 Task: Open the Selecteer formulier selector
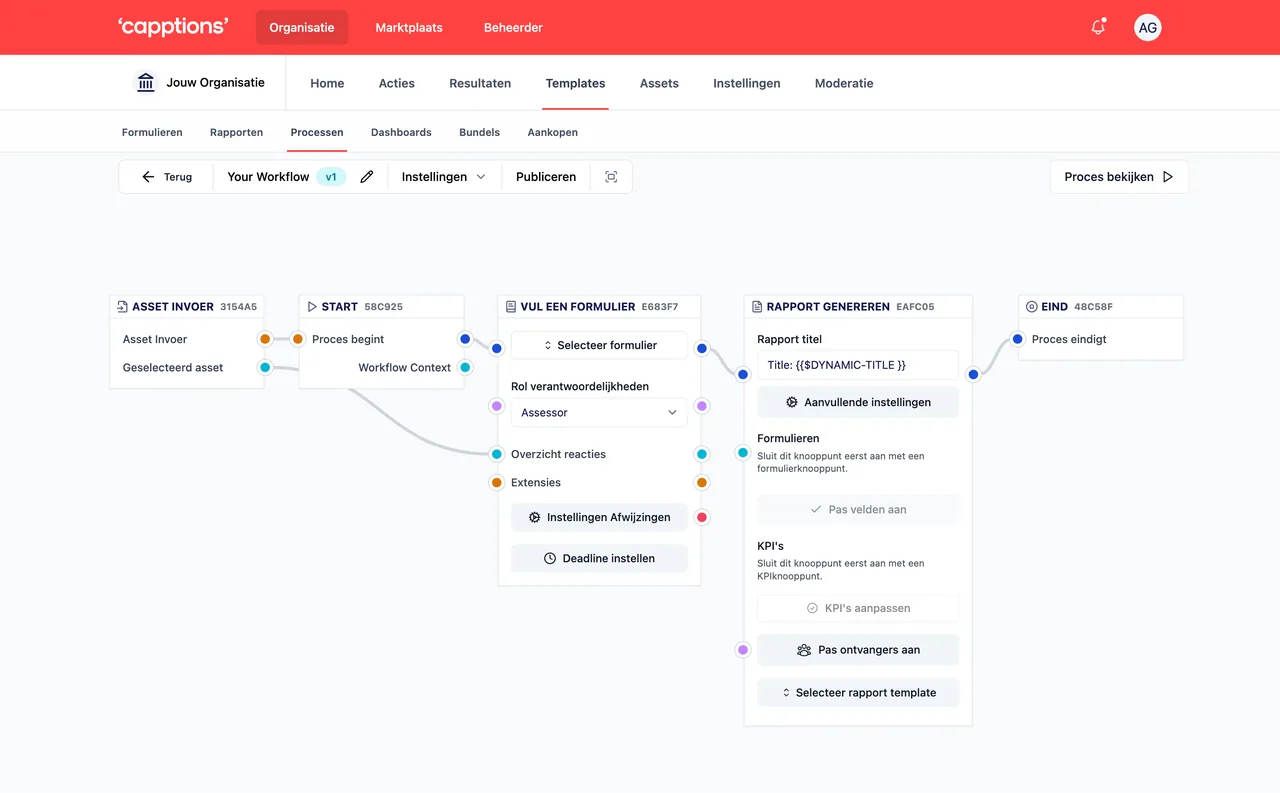(599, 345)
